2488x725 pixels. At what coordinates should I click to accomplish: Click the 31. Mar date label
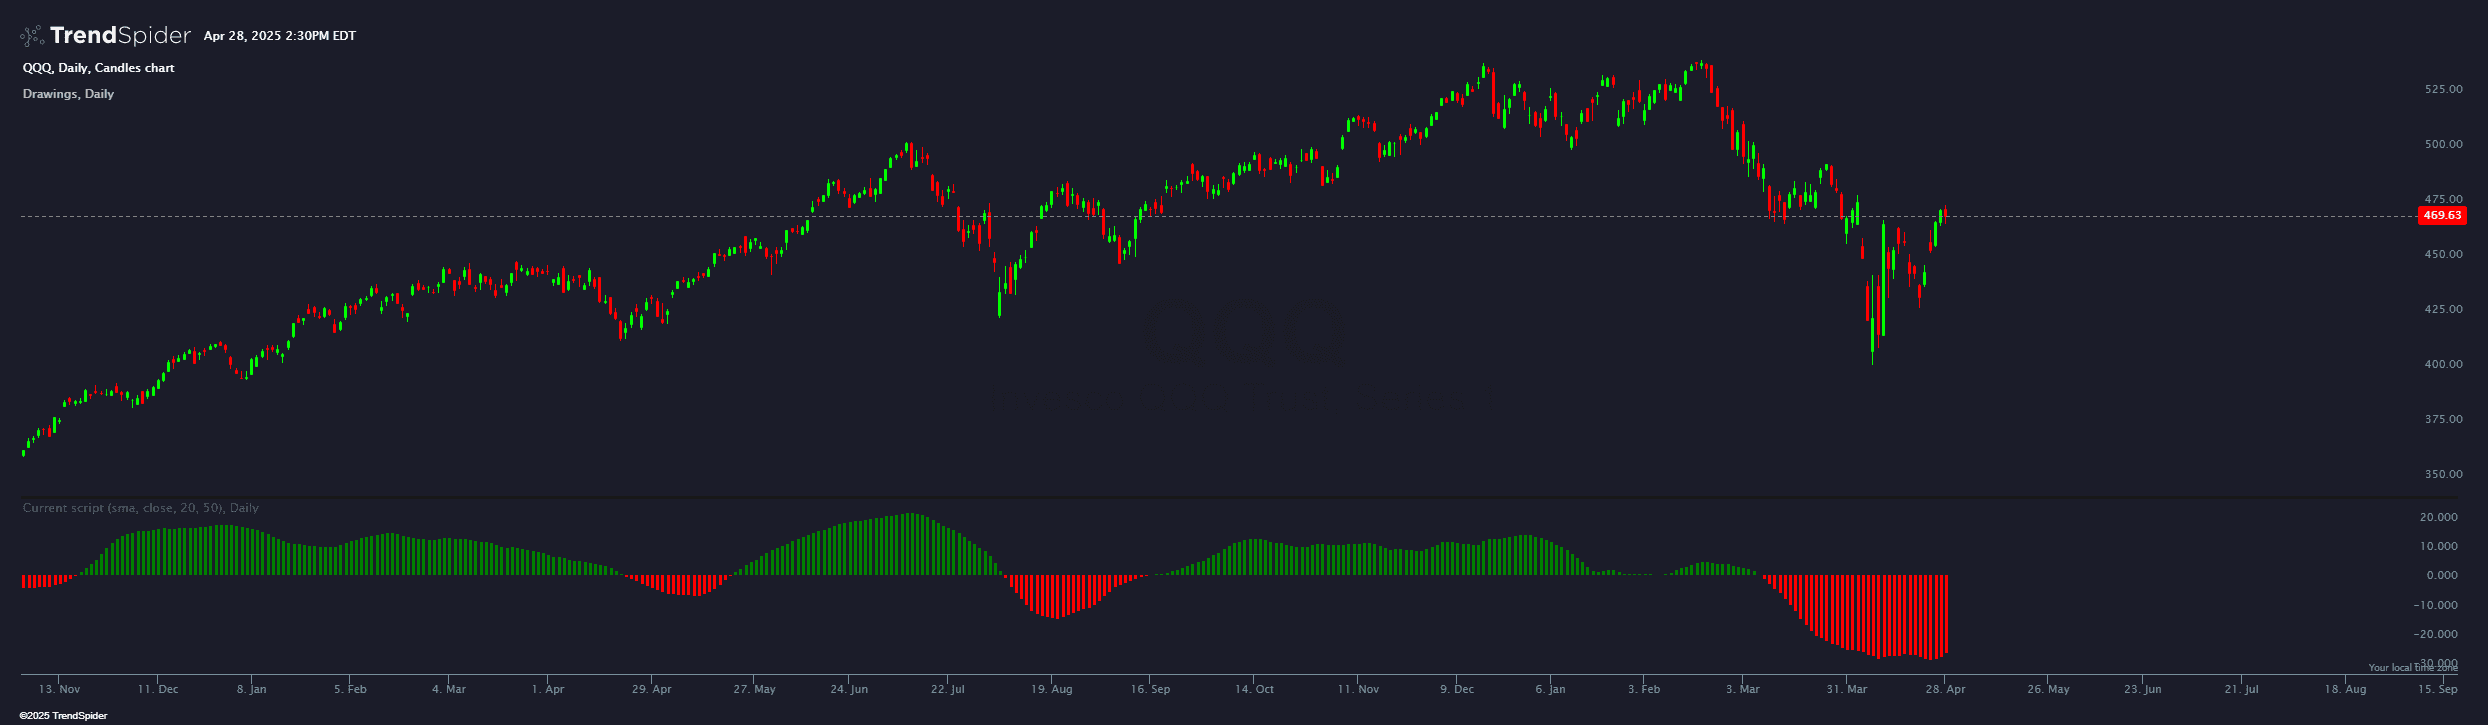[x=1847, y=689]
